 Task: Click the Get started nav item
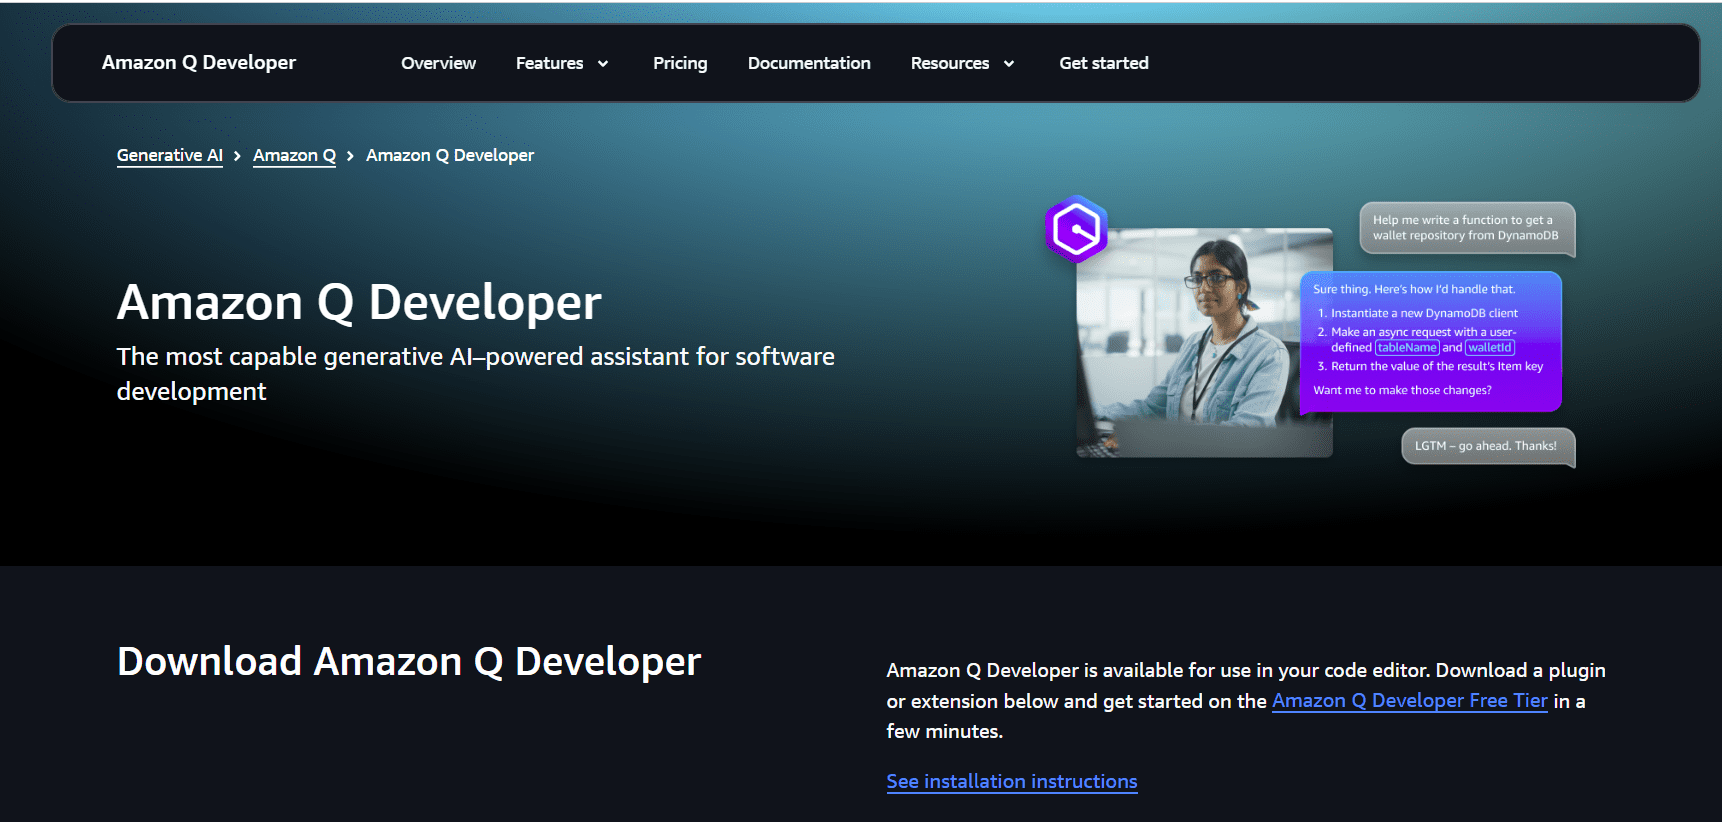[x=1104, y=63]
